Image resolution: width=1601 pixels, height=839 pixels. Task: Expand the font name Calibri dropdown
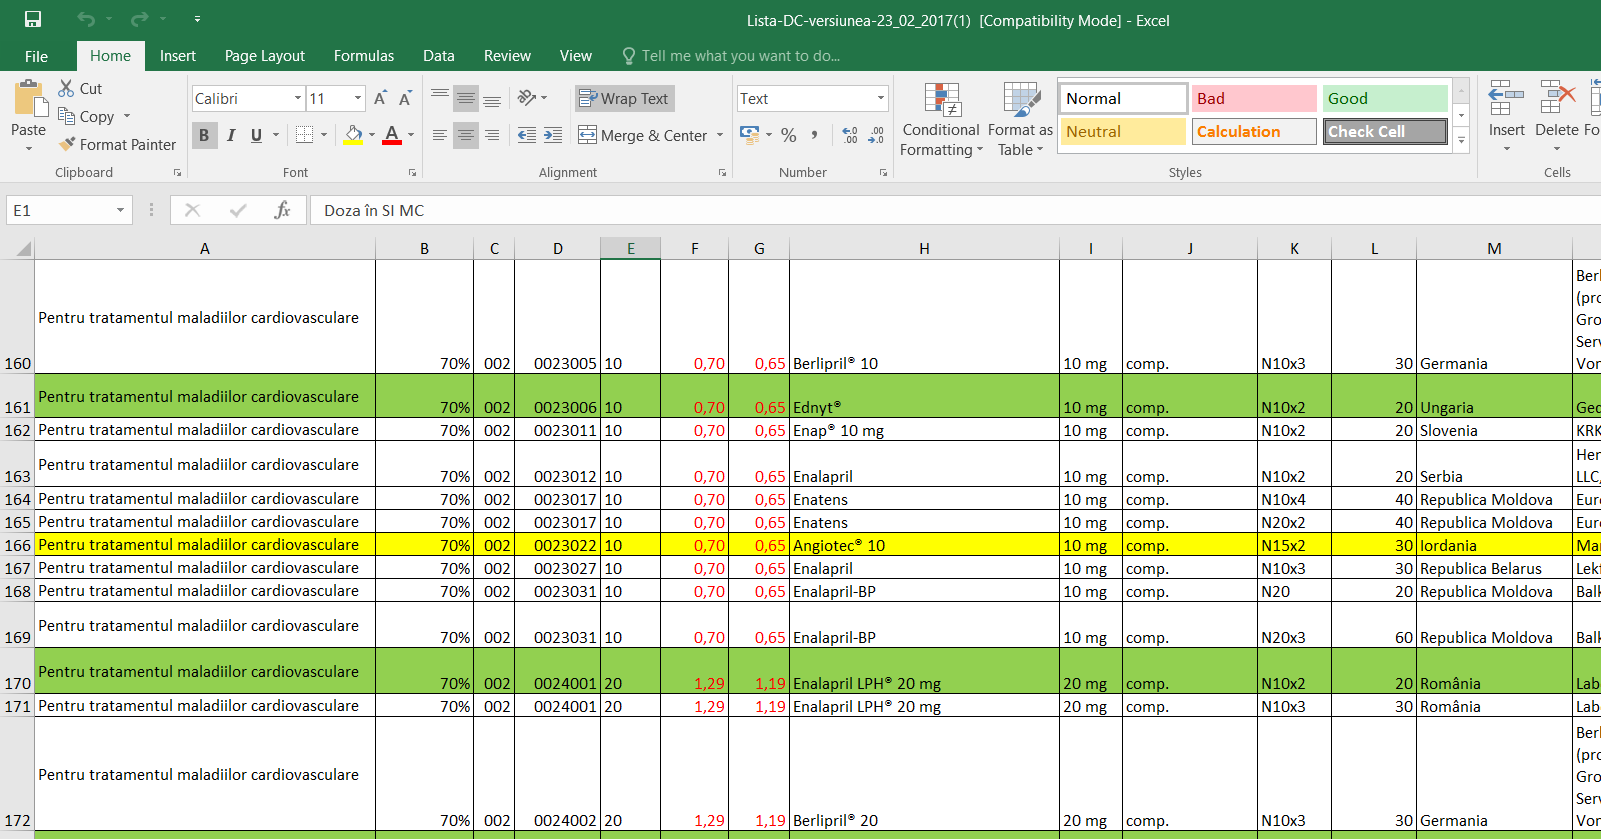click(298, 98)
